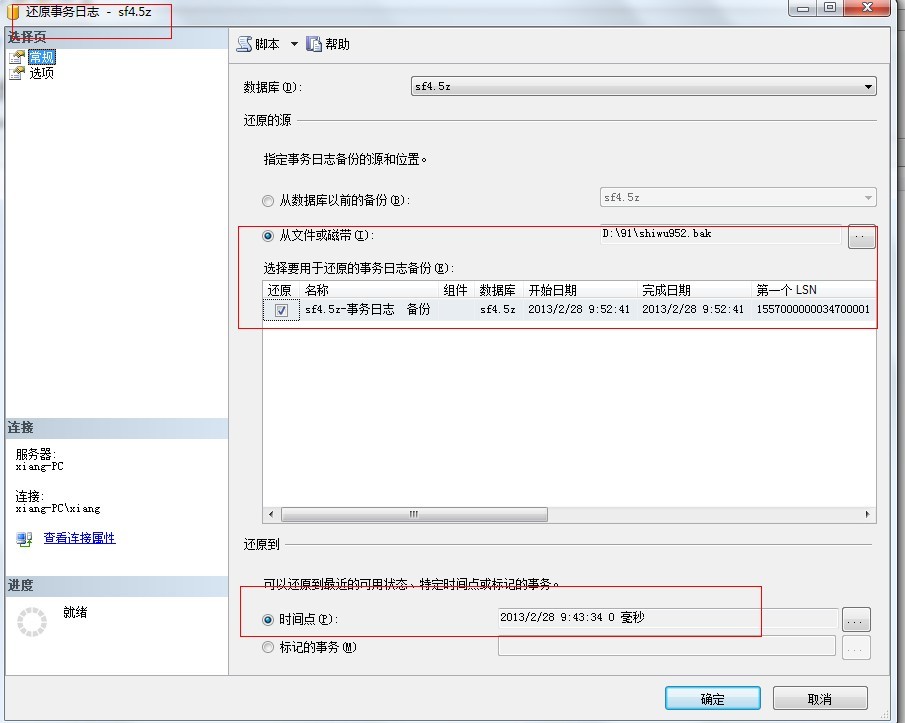Click the 确定 button
The width and height of the screenshot is (905, 723).
coord(712,699)
